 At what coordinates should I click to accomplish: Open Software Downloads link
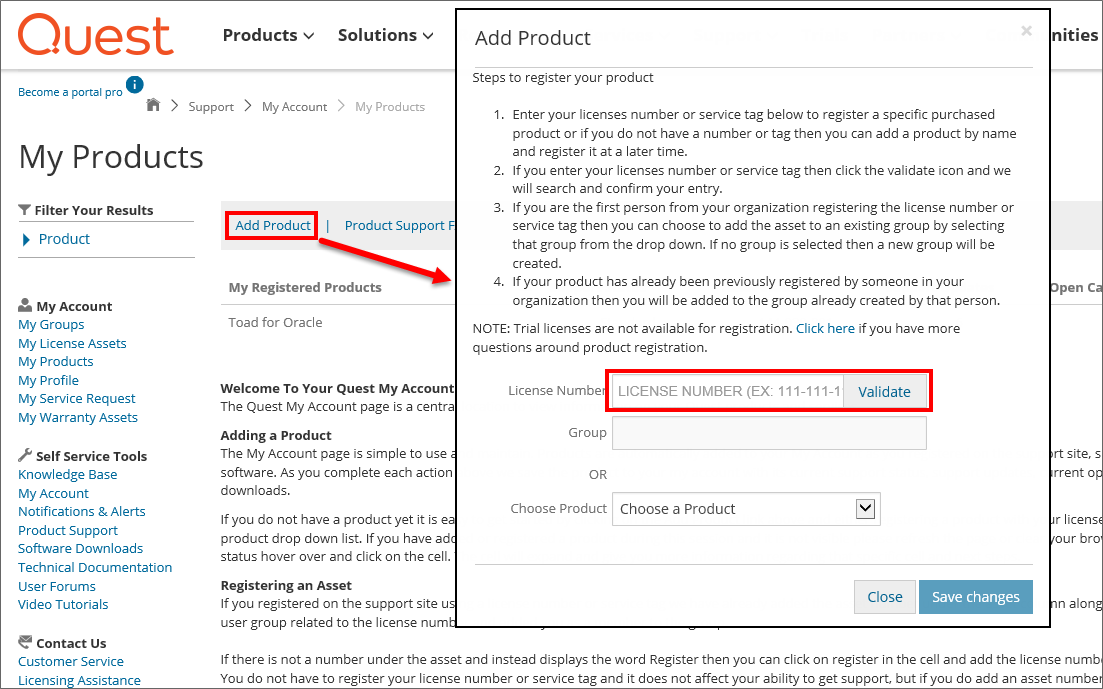point(80,548)
